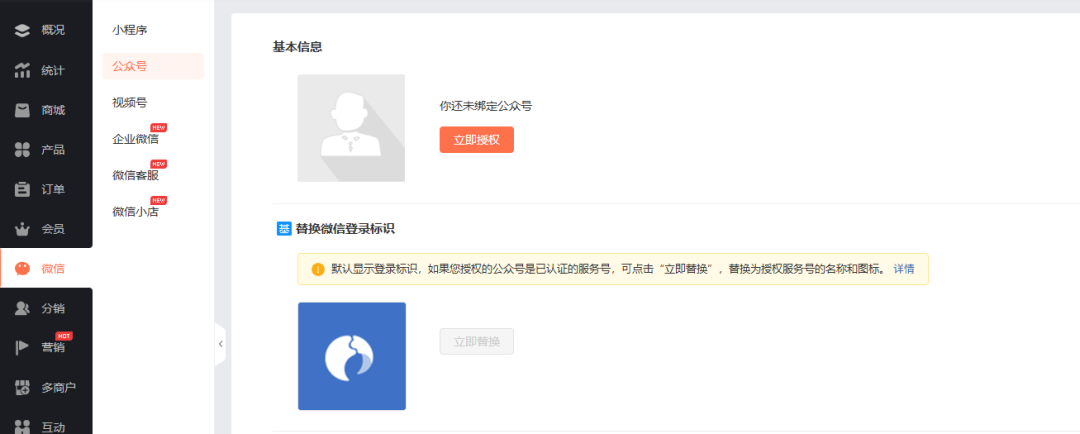Click the HOT badge on 营销
Viewport: 1080px width, 434px height.
tap(64, 335)
